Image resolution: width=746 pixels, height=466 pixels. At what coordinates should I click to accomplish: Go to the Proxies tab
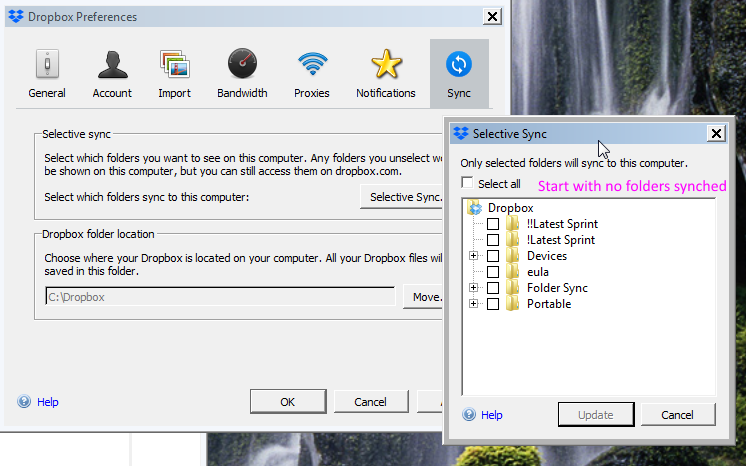point(312,74)
